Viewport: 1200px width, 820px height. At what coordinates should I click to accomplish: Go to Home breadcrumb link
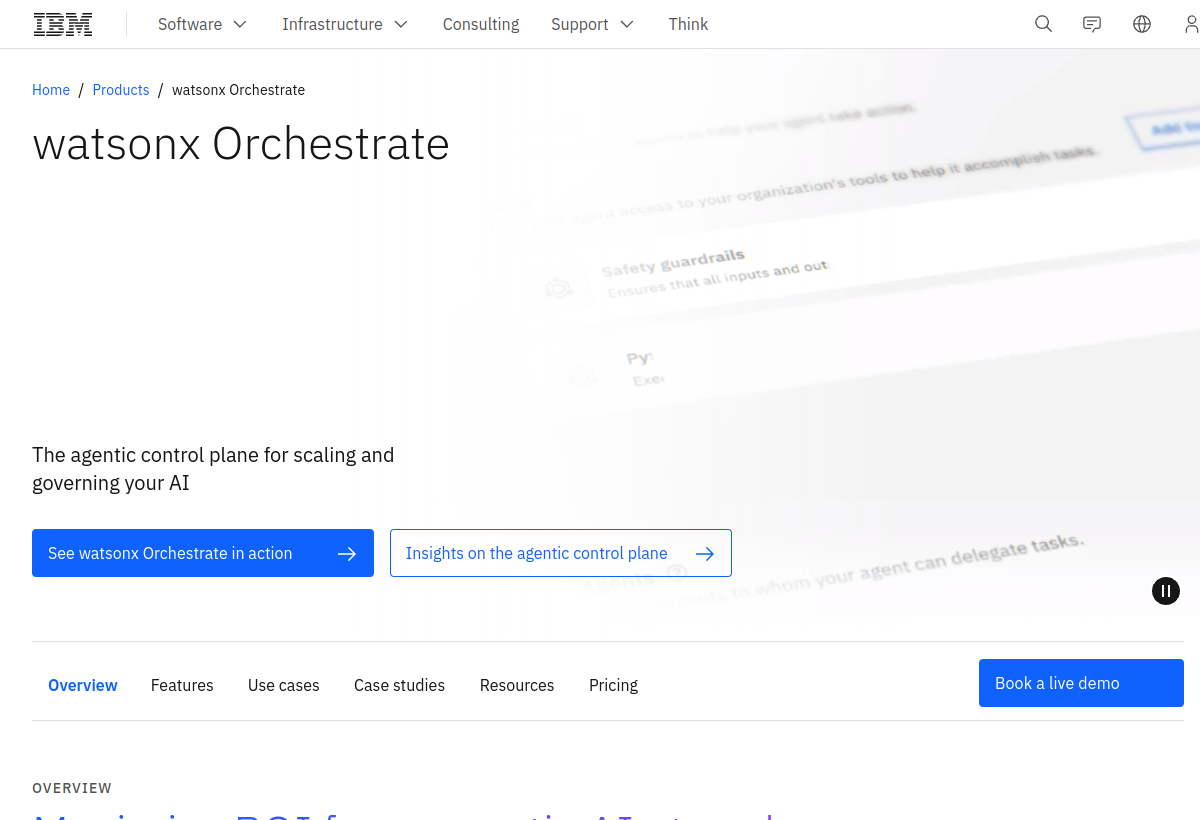(x=51, y=90)
